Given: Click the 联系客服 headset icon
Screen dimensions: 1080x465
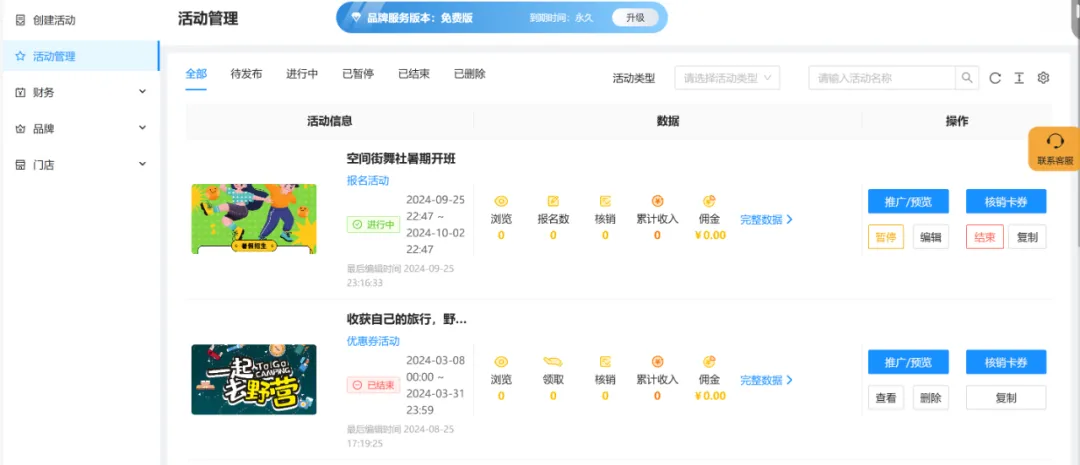Looking at the screenshot, I should (x=1054, y=142).
